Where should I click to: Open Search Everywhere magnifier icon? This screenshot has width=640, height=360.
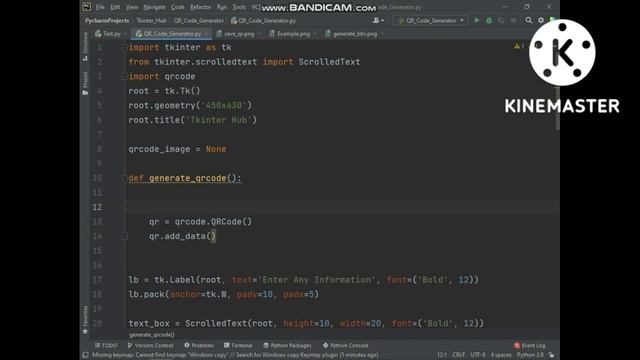click(x=529, y=20)
